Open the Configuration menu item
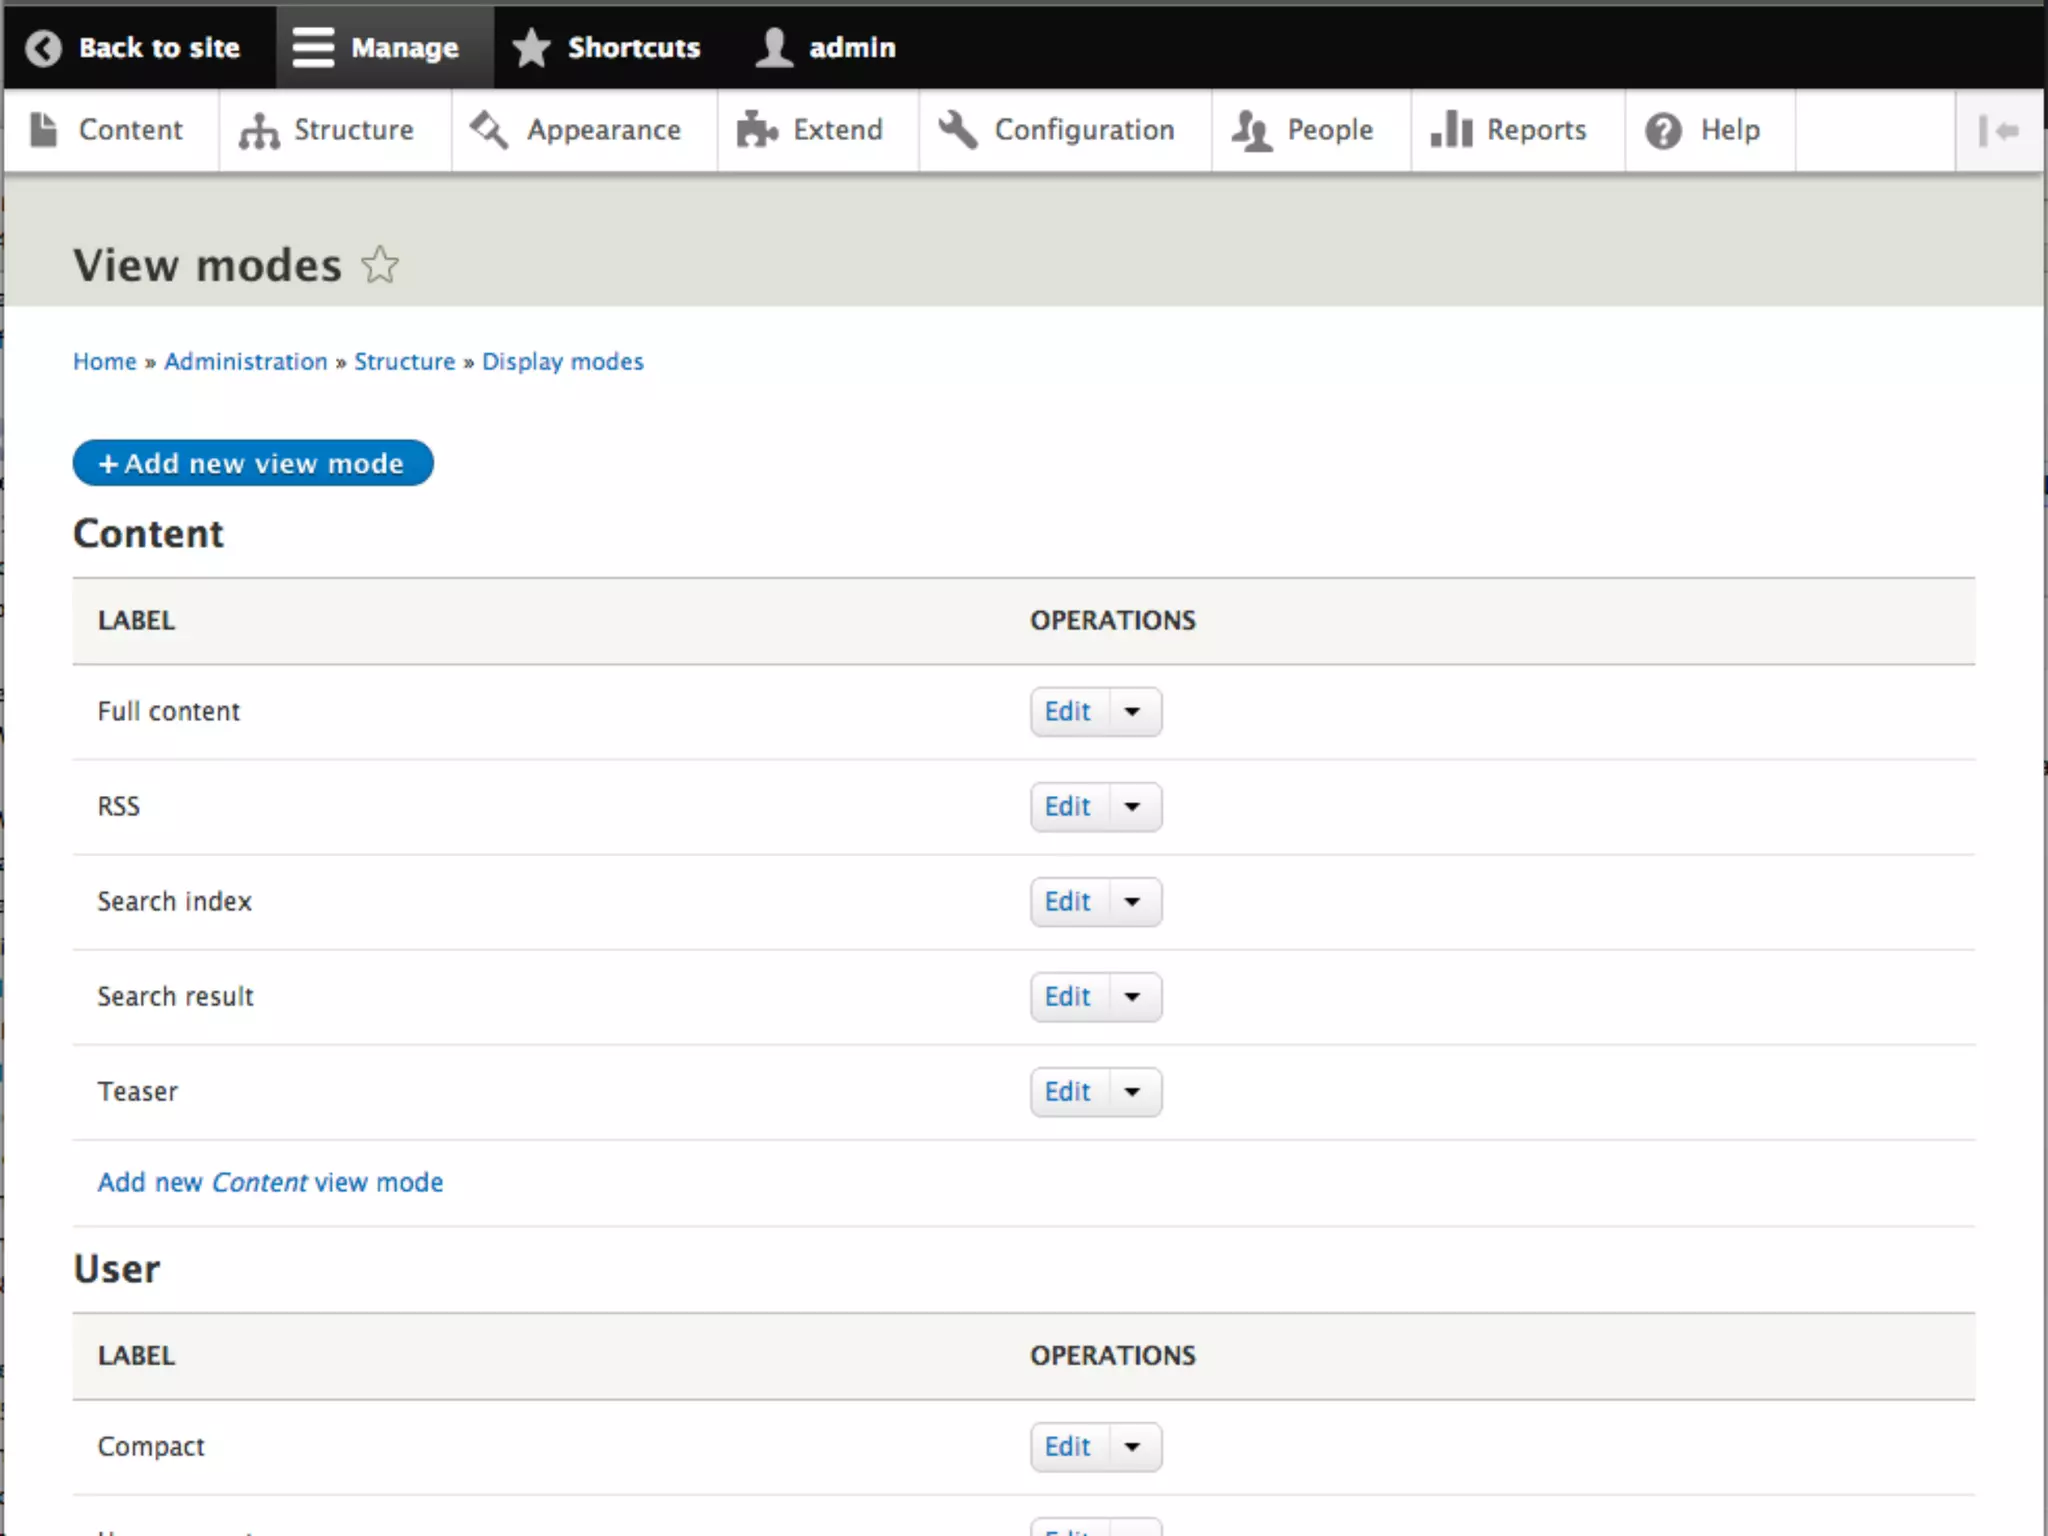This screenshot has width=2048, height=1536. tap(1065, 131)
